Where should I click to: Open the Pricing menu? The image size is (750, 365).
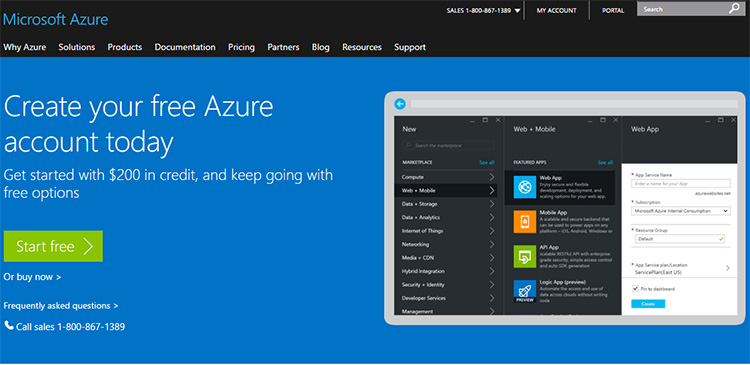242,47
